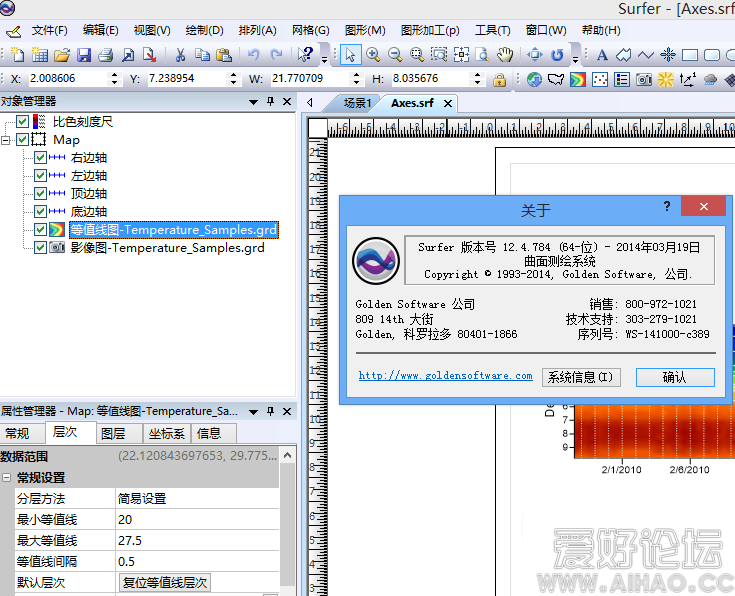Click the Paste clipboard icon
The image size is (735, 596).
pos(224,55)
